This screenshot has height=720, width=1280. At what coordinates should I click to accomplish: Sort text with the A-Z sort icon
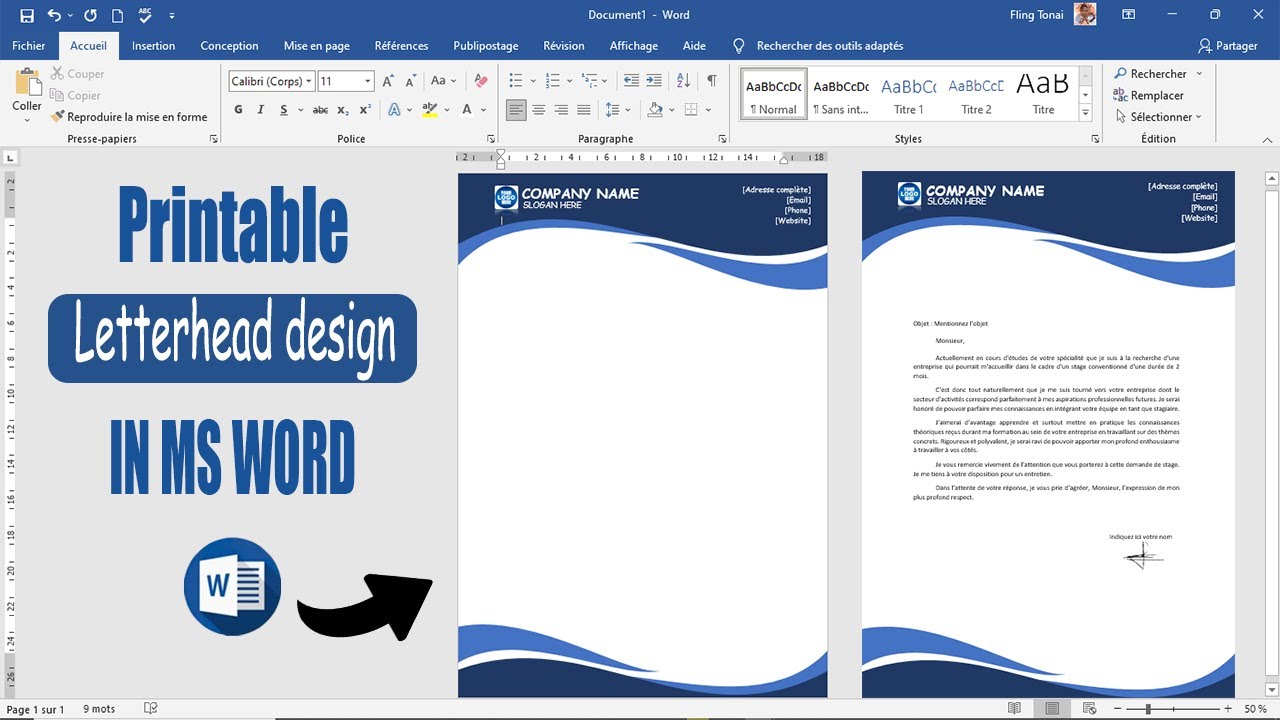pos(683,81)
